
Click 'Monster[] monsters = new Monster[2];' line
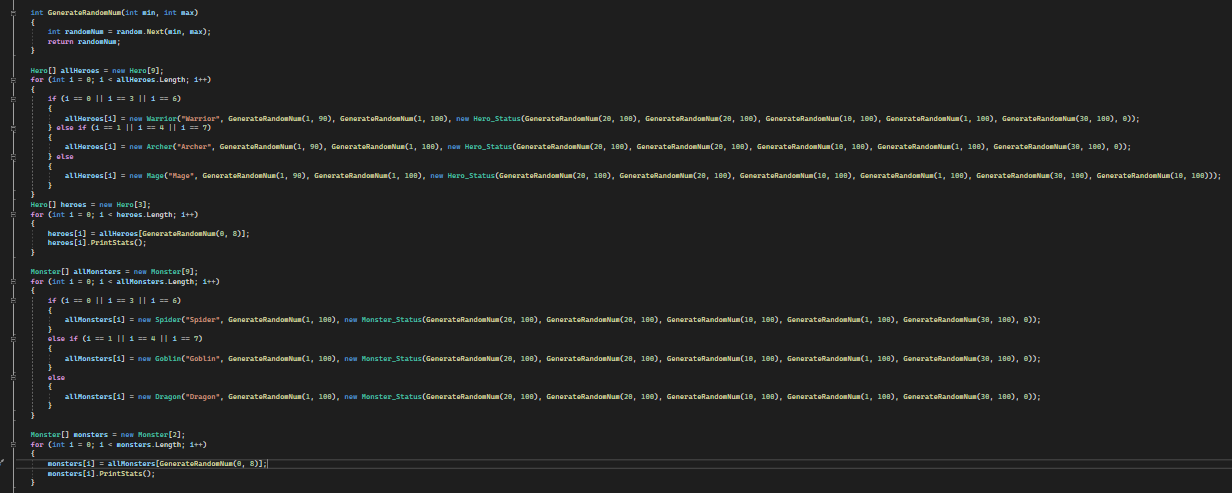(x=108, y=435)
